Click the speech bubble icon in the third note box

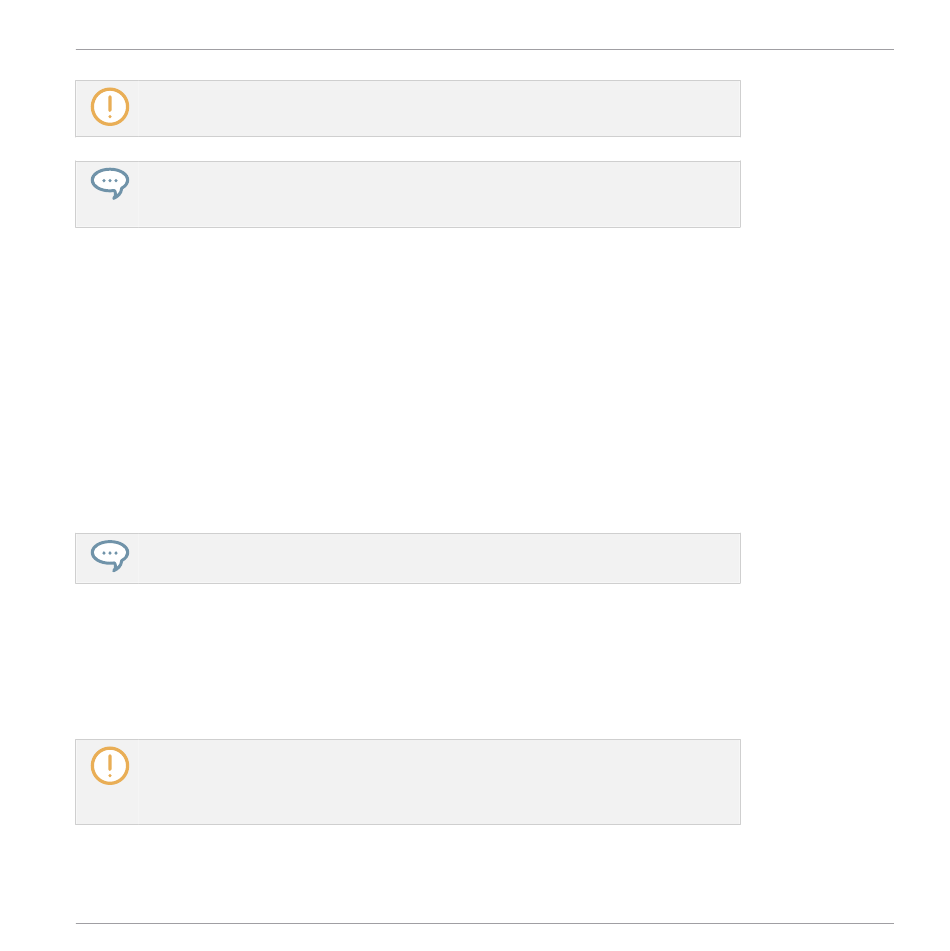pos(110,556)
